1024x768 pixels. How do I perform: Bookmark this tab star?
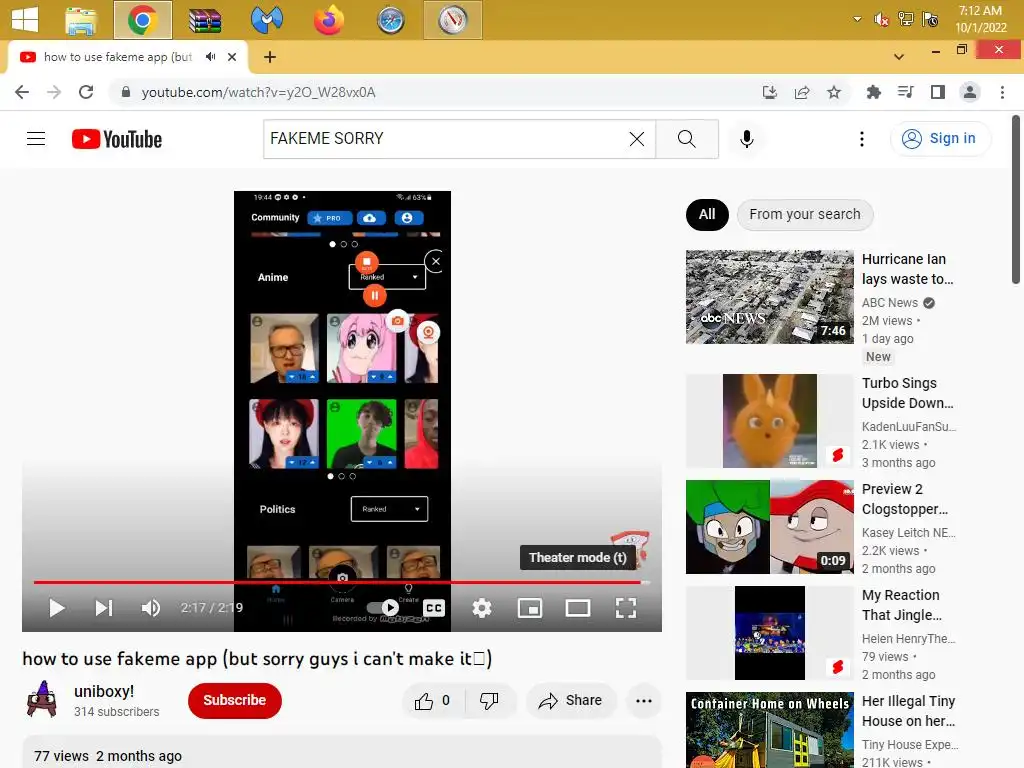pos(834,92)
